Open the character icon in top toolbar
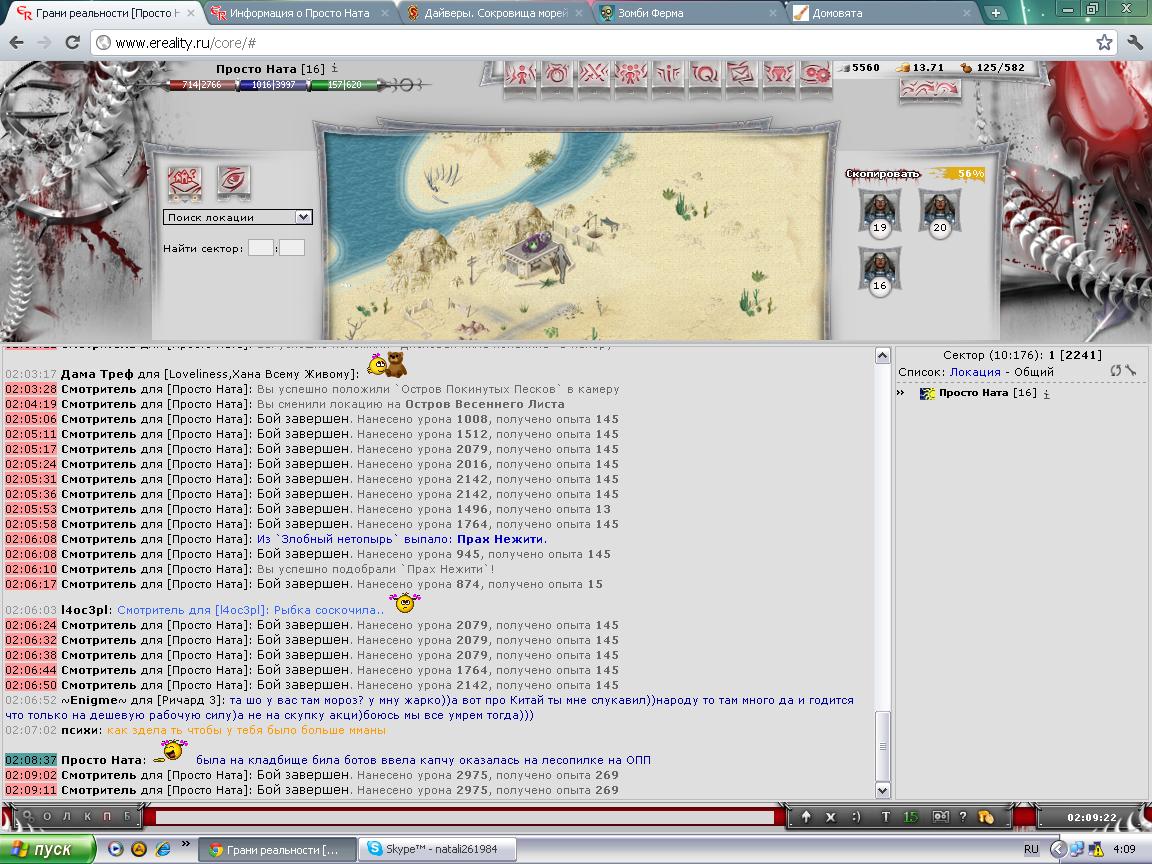Image resolution: width=1152 pixels, height=864 pixels. (520, 75)
